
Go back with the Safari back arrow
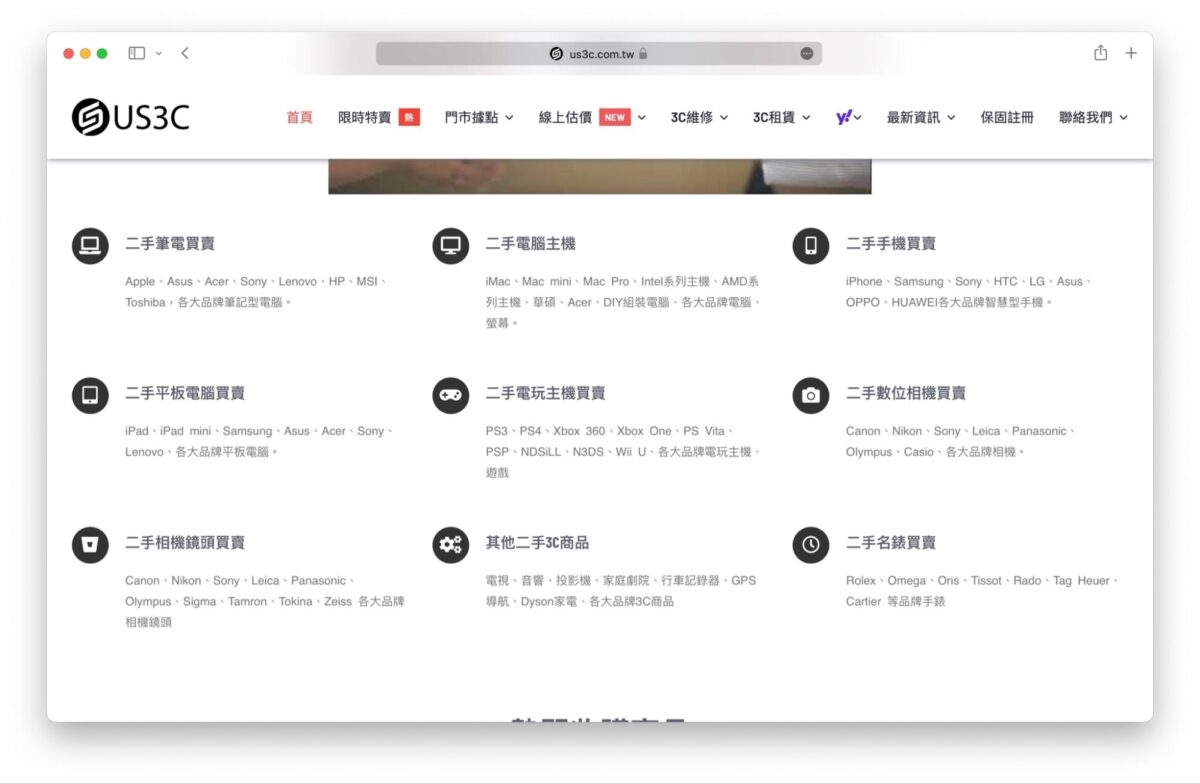pos(185,53)
